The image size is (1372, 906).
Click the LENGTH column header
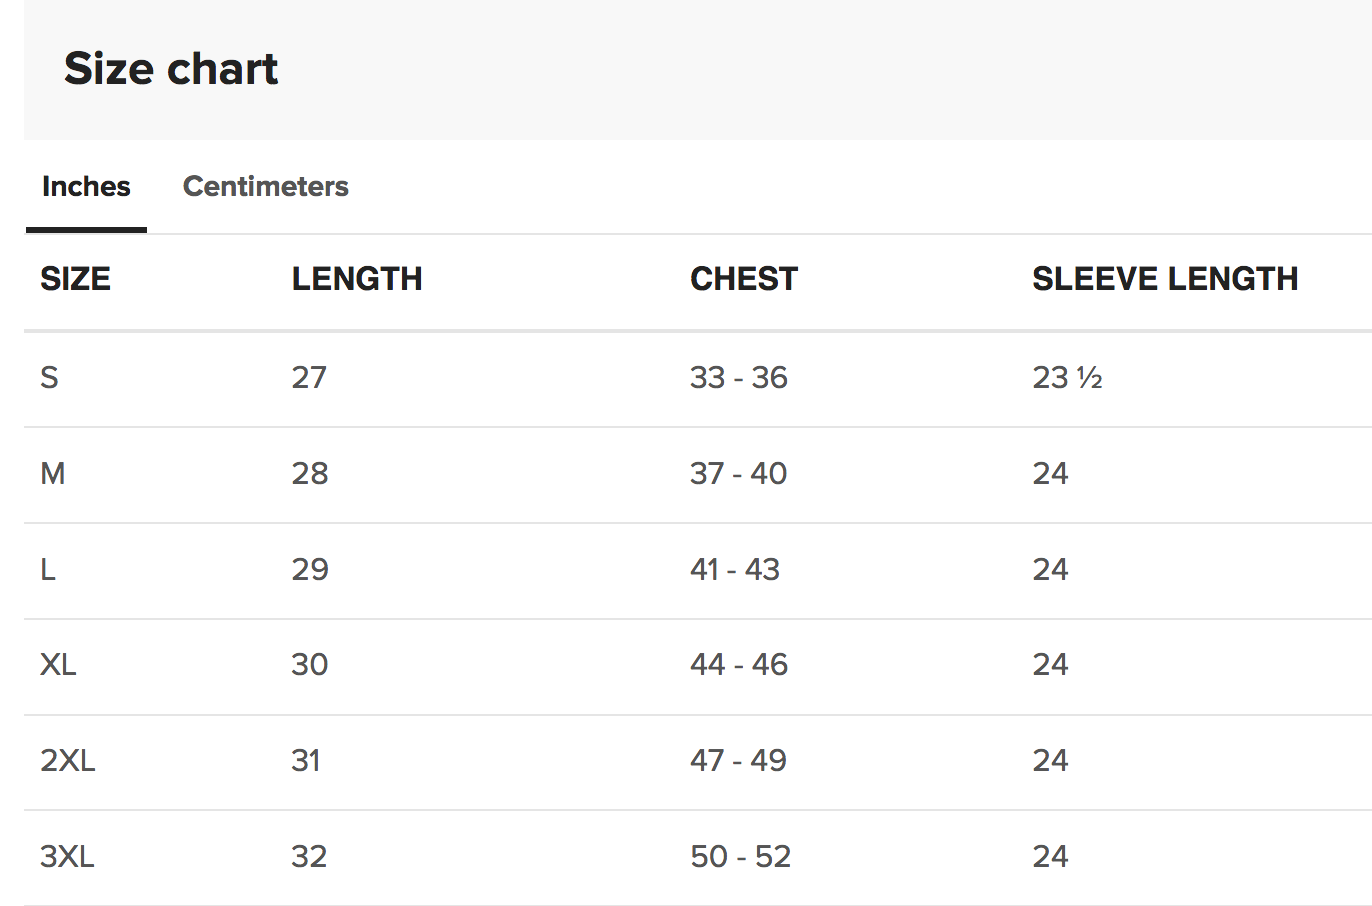click(357, 279)
